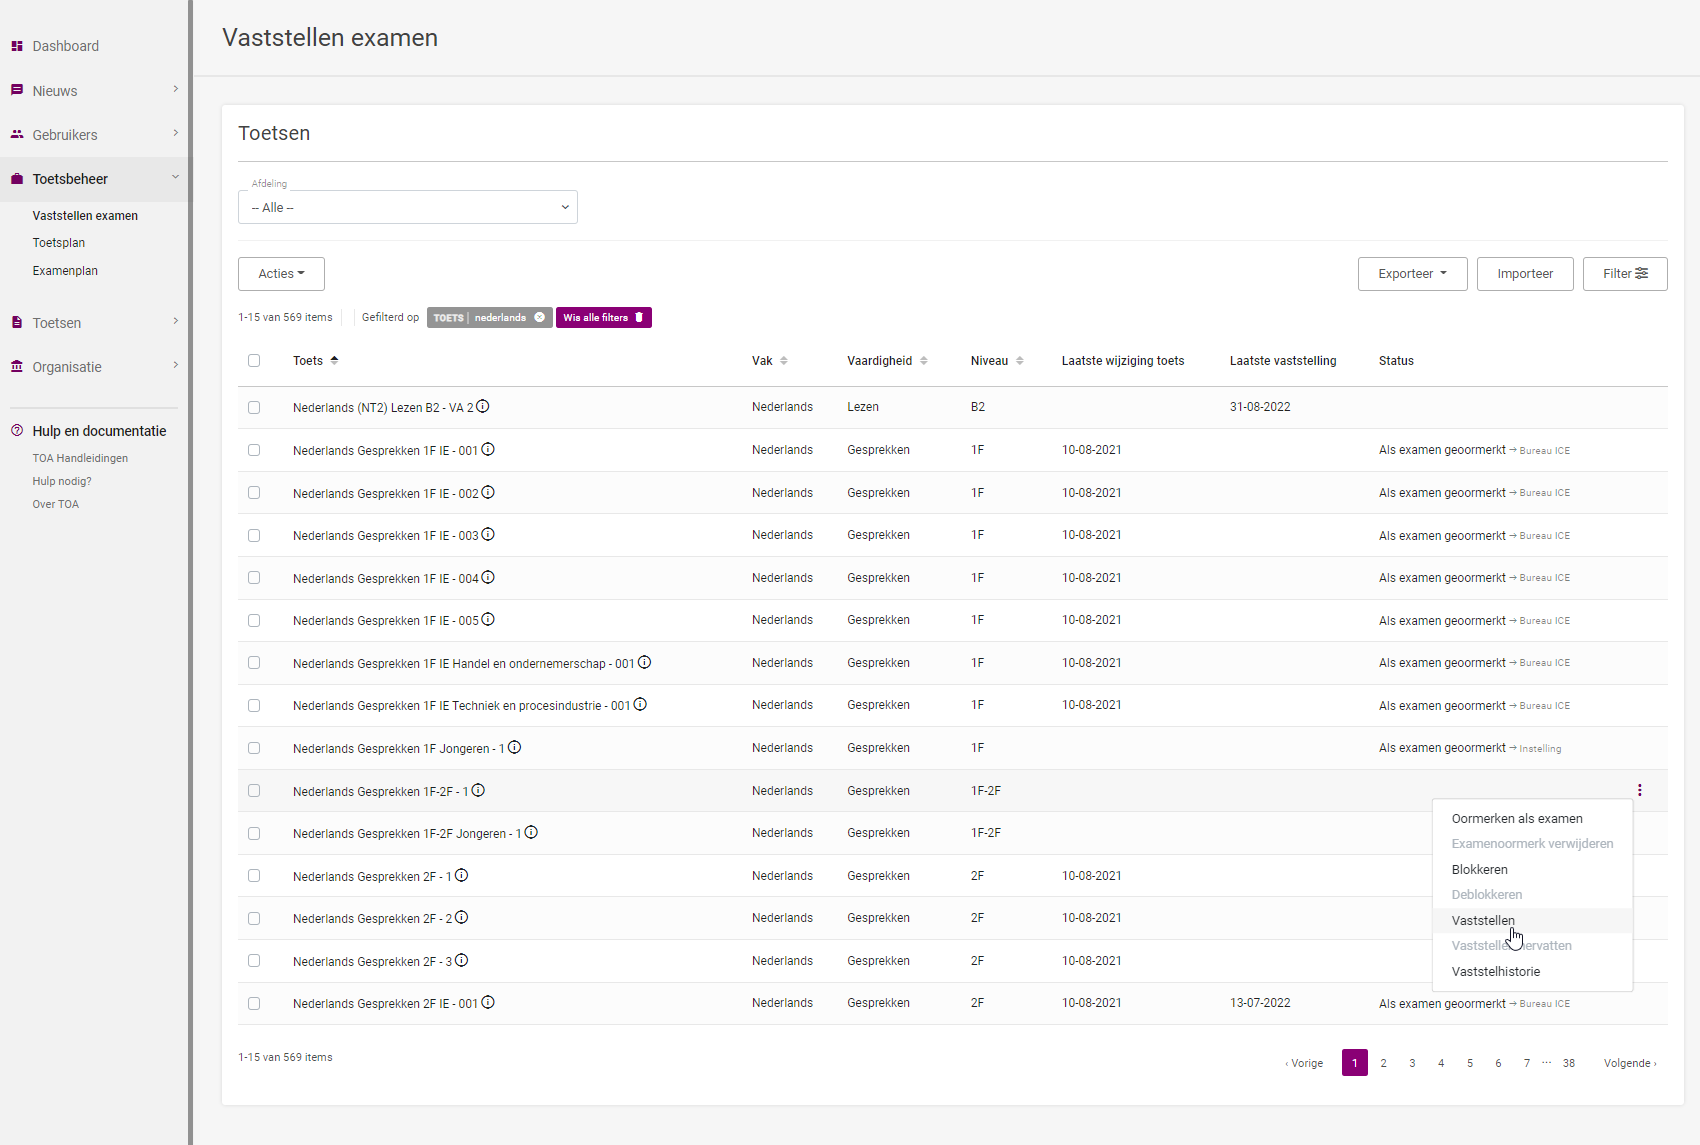Expand the Exporteer dropdown
The width and height of the screenshot is (1700, 1145).
coord(1412,274)
